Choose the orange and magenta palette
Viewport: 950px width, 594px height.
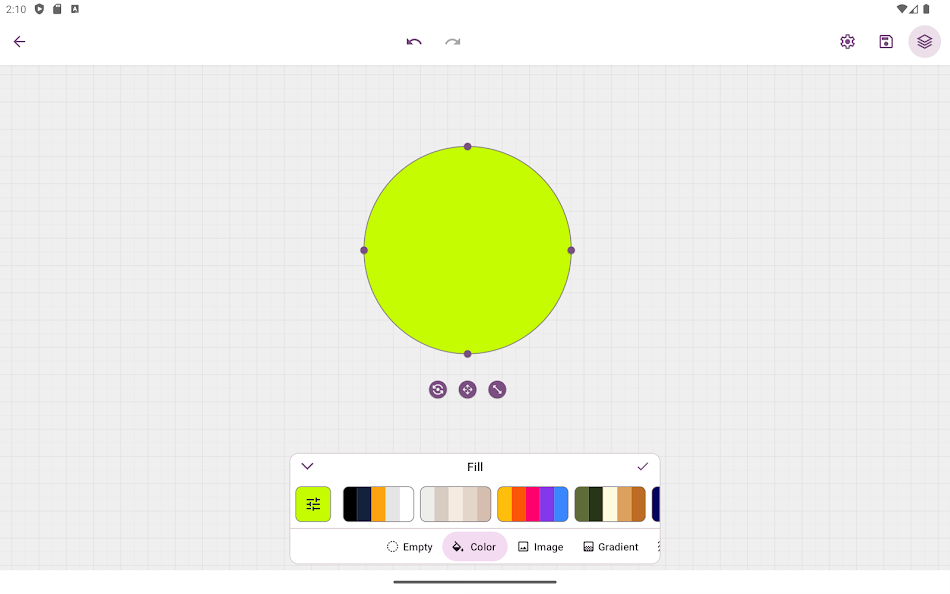[532, 504]
